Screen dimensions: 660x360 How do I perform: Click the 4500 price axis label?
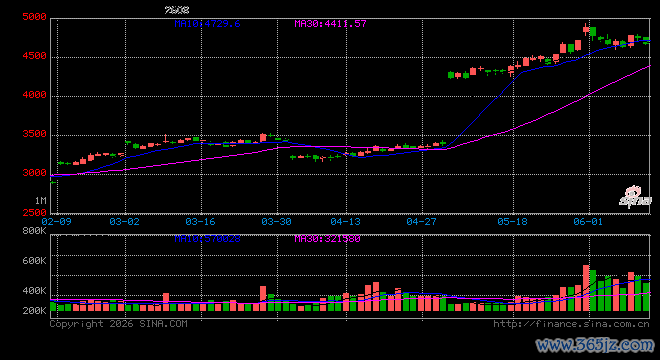click(x=35, y=56)
